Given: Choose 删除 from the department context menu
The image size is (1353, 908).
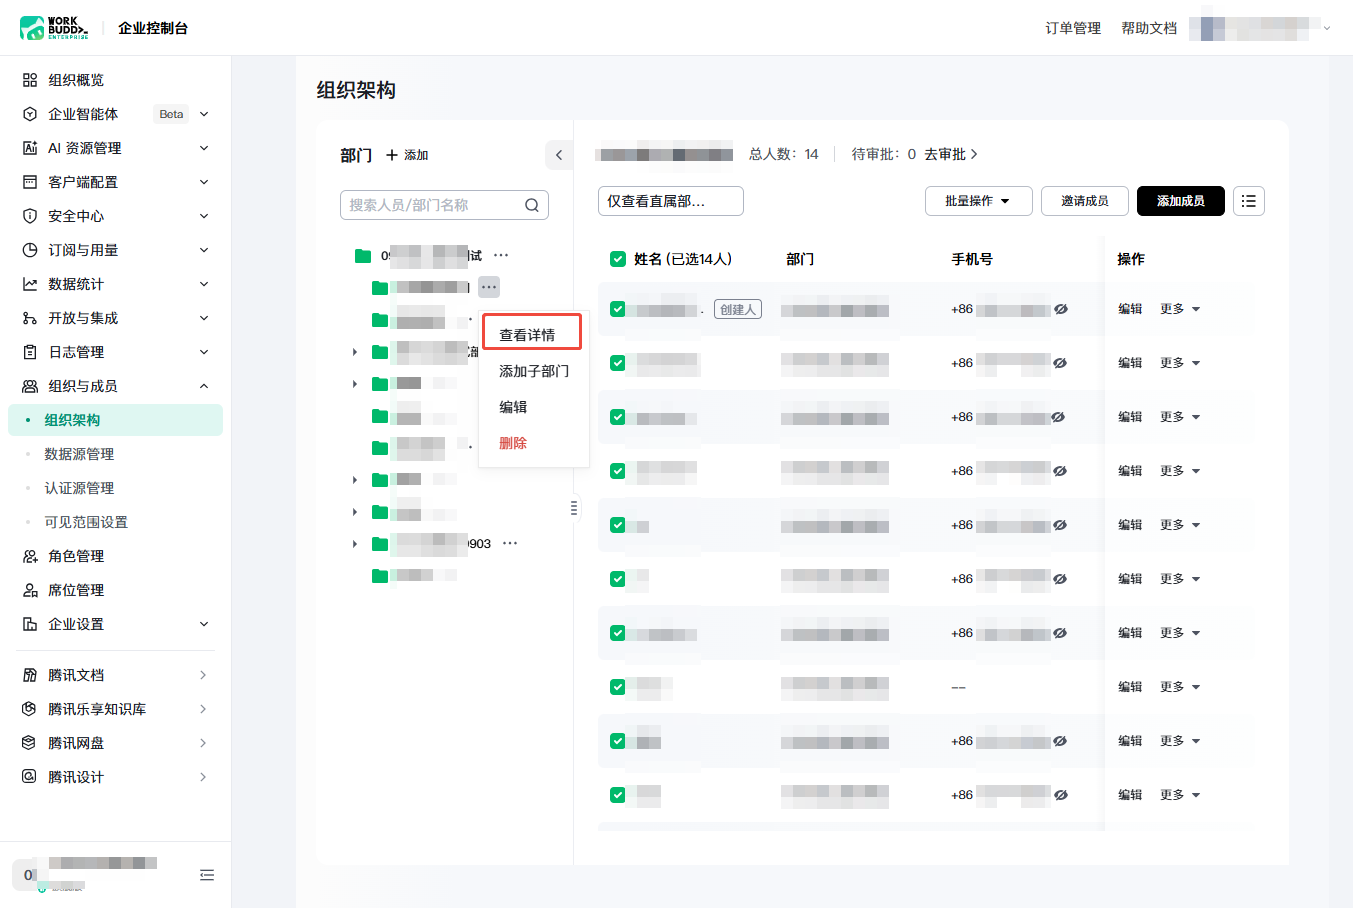Looking at the screenshot, I should coord(513,443).
